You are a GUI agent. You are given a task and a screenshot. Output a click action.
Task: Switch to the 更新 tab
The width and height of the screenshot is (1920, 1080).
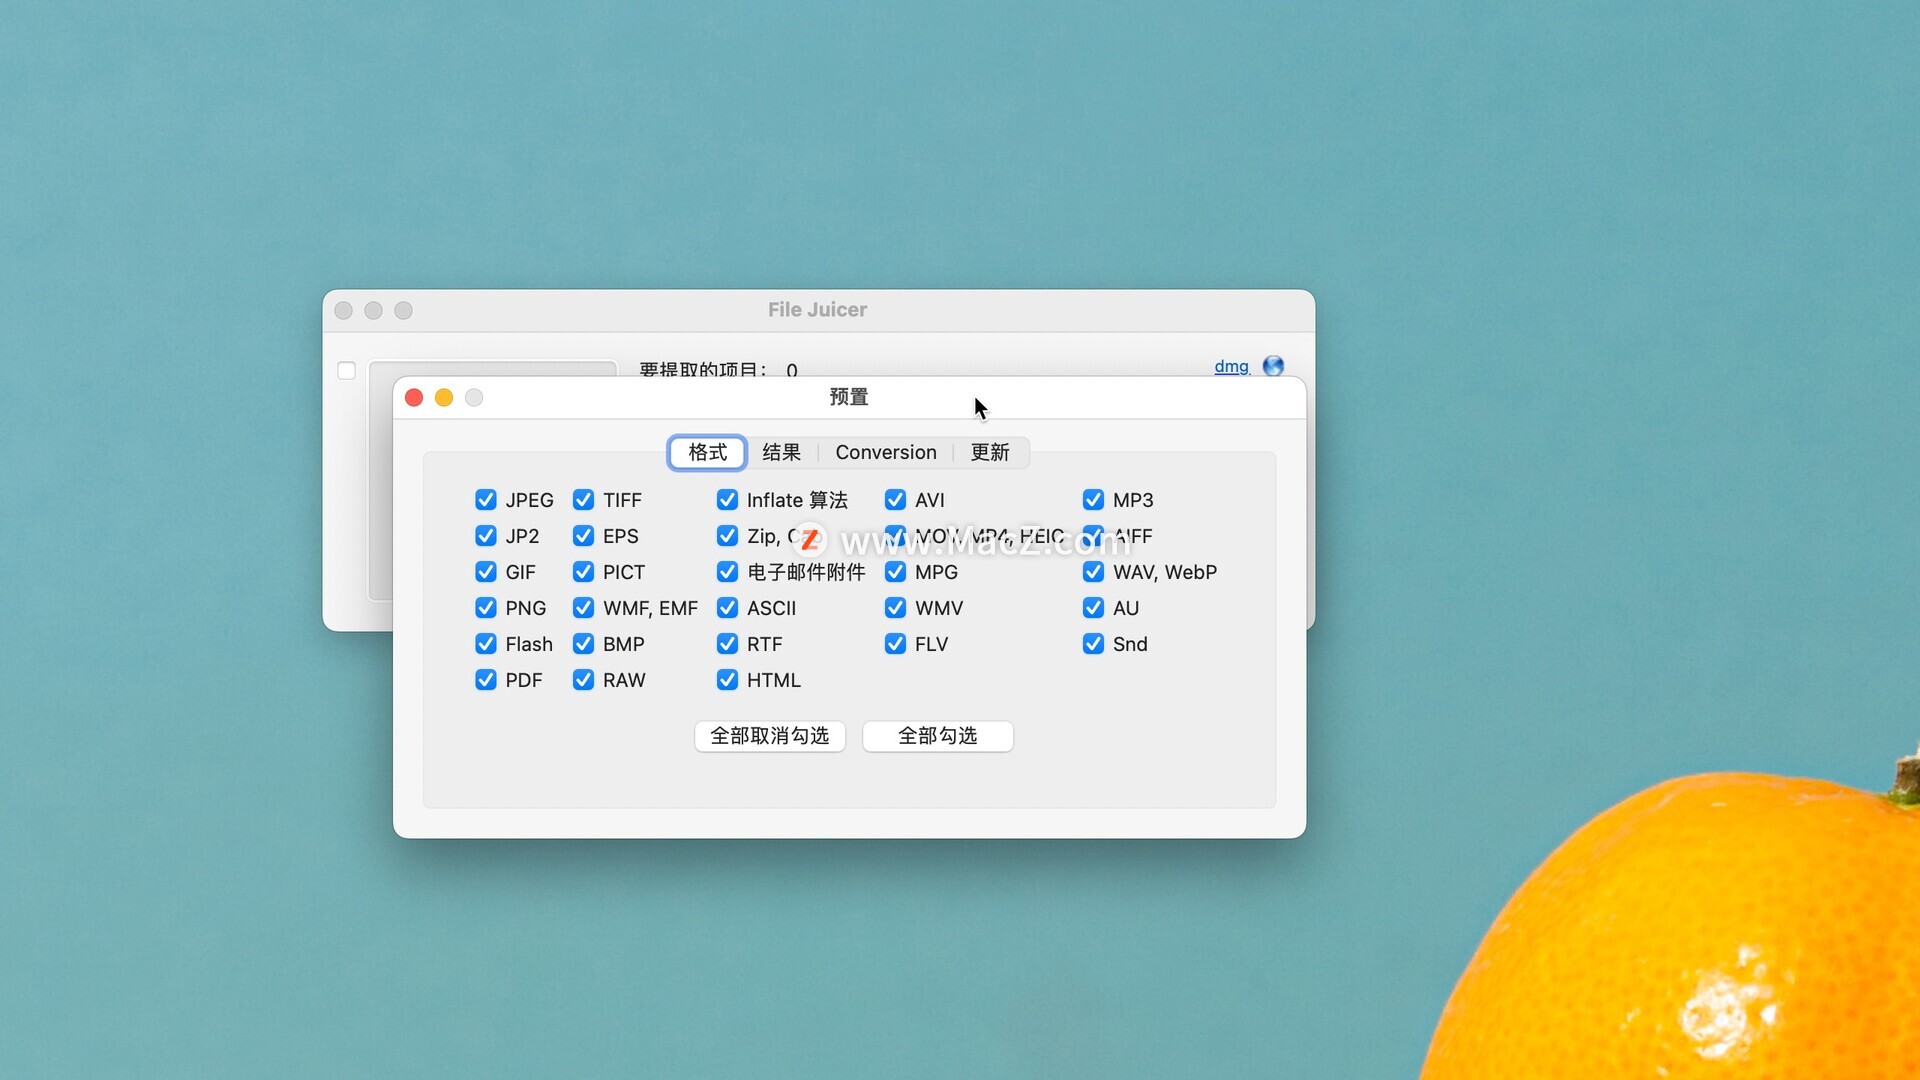pyautogui.click(x=990, y=453)
